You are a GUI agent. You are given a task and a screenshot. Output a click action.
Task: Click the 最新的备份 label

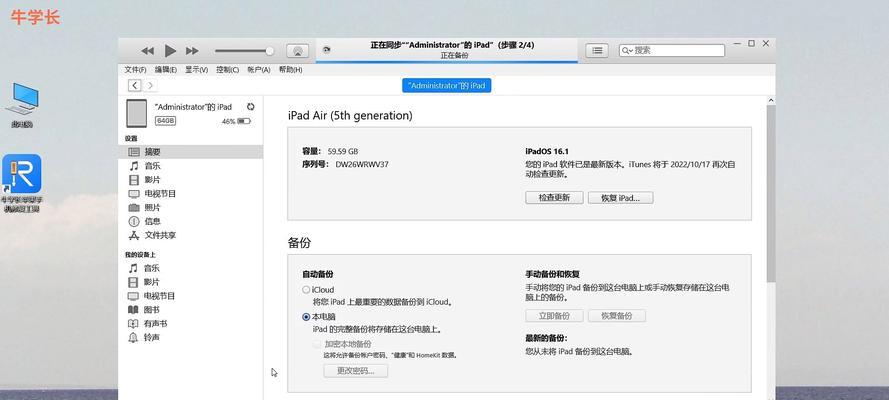[x=546, y=338]
